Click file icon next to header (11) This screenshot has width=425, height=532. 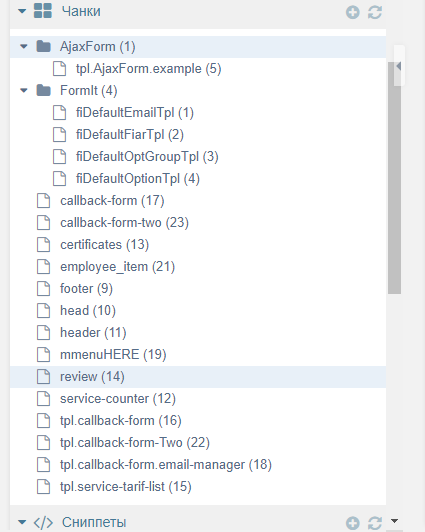click(x=43, y=332)
